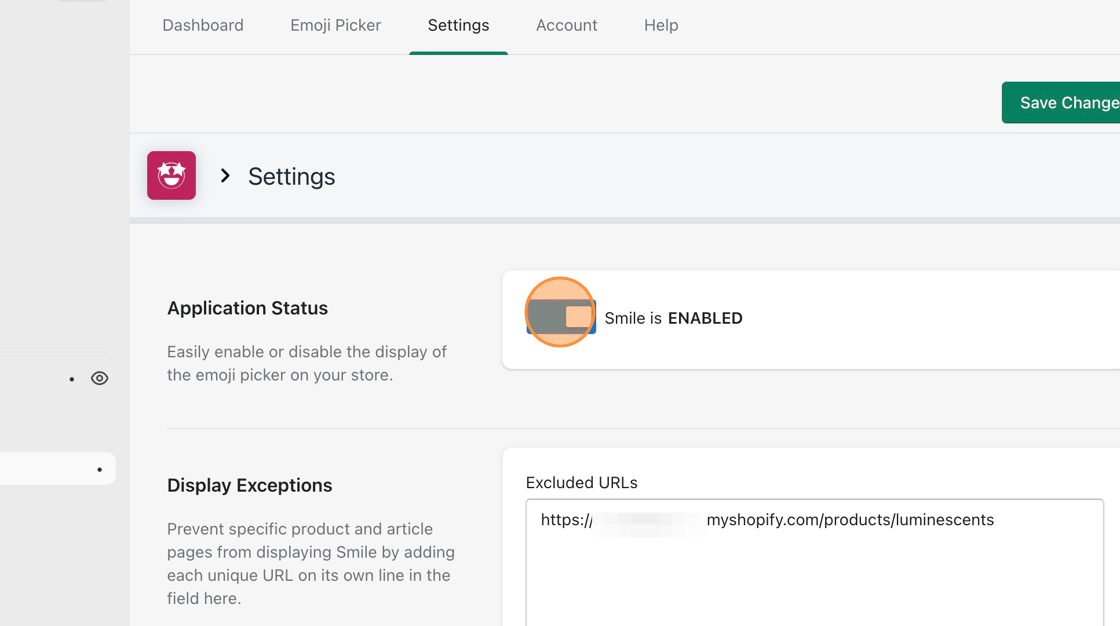
Task: Click the Display Exceptions section heading
Action: click(249, 485)
